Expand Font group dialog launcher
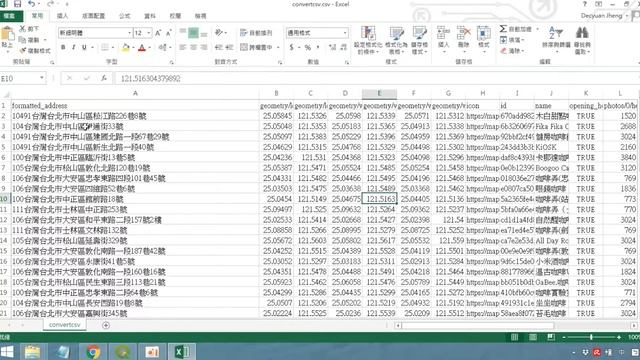640x360 pixels. (171, 62)
